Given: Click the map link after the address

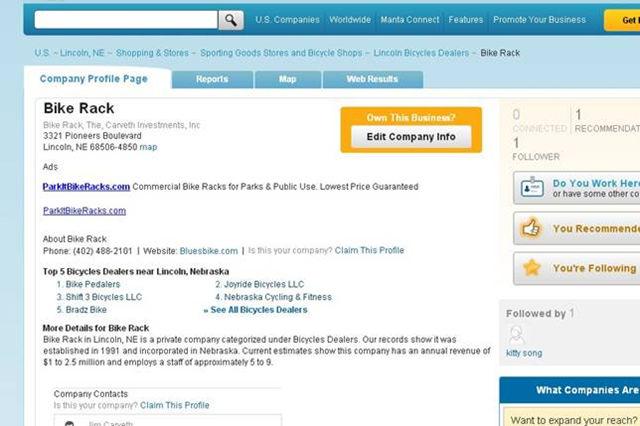Looking at the screenshot, I should [148, 147].
